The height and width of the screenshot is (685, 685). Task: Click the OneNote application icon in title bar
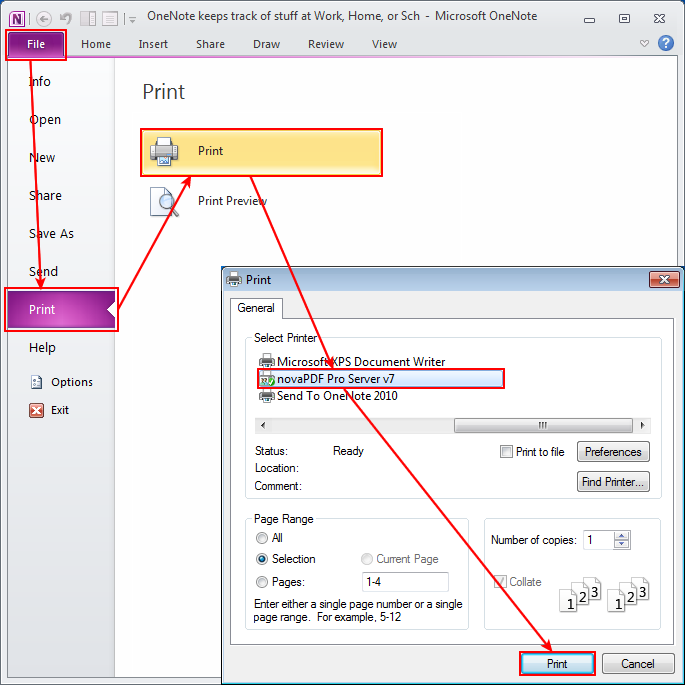coord(17,19)
